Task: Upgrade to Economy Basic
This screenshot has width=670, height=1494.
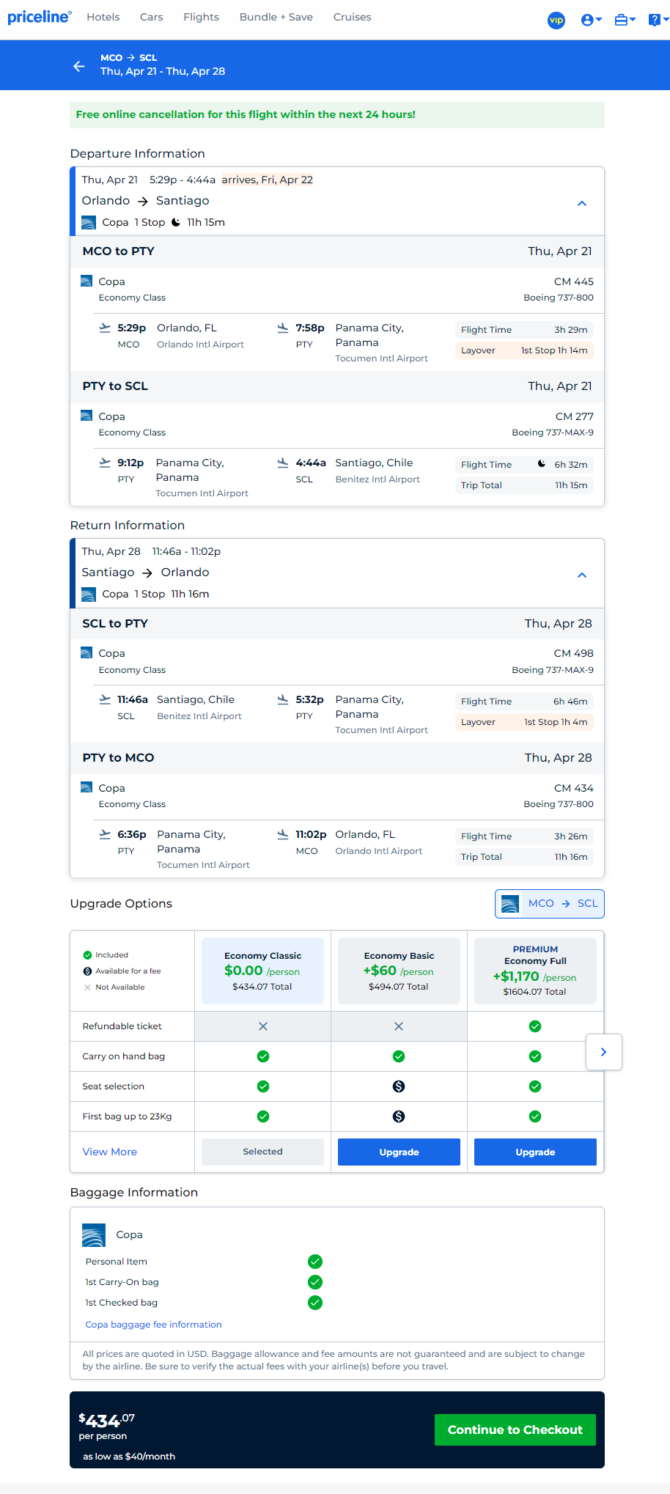Action: 399,1152
